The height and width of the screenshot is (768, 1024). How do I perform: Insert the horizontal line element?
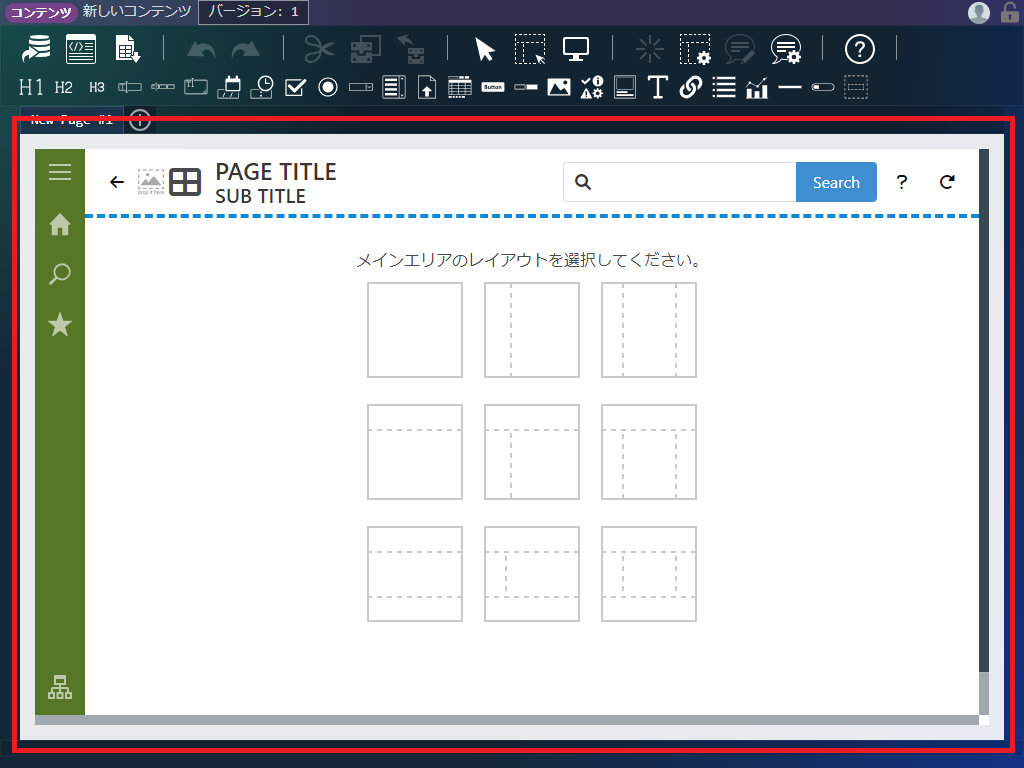(790, 87)
